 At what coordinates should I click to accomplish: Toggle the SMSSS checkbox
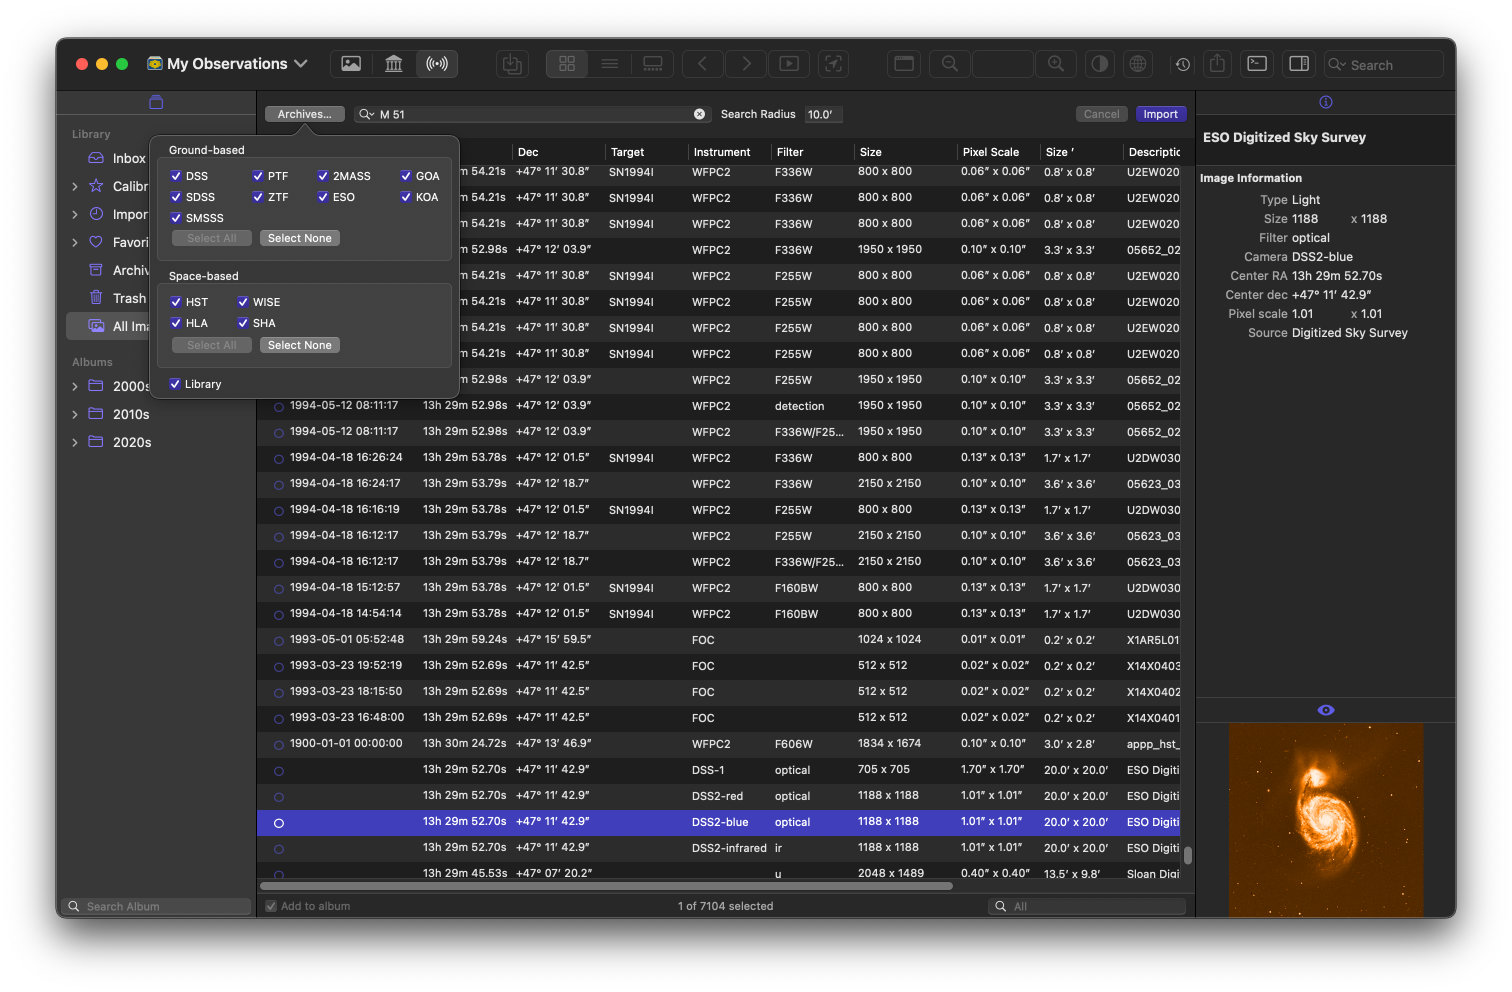click(176, 218)
